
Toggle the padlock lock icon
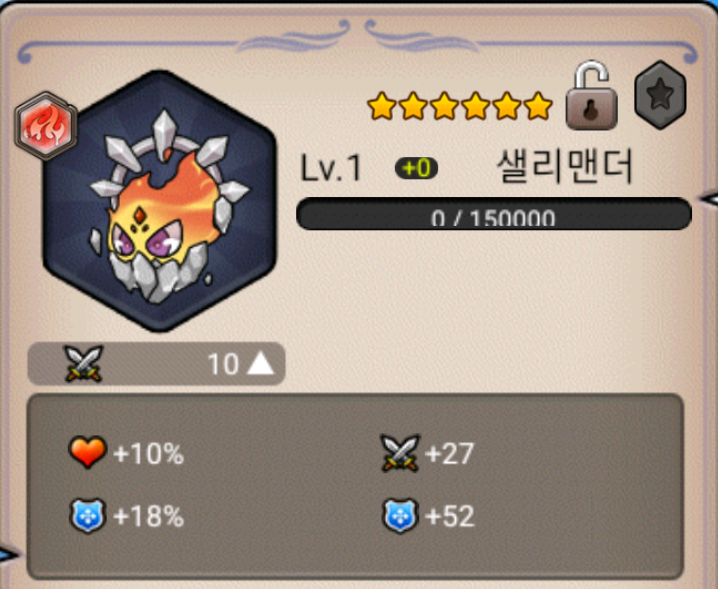[x=591, y=95]
